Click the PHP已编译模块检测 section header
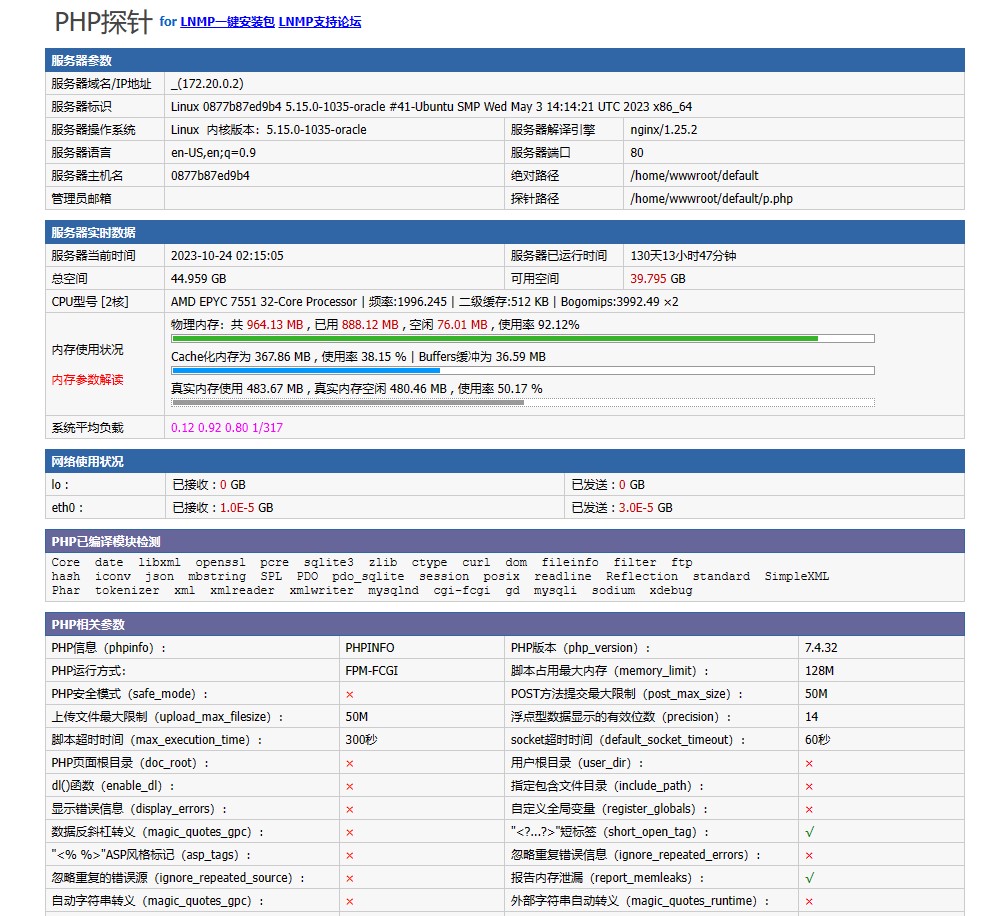Screen dimensions: 985x916 pos(105,542)
